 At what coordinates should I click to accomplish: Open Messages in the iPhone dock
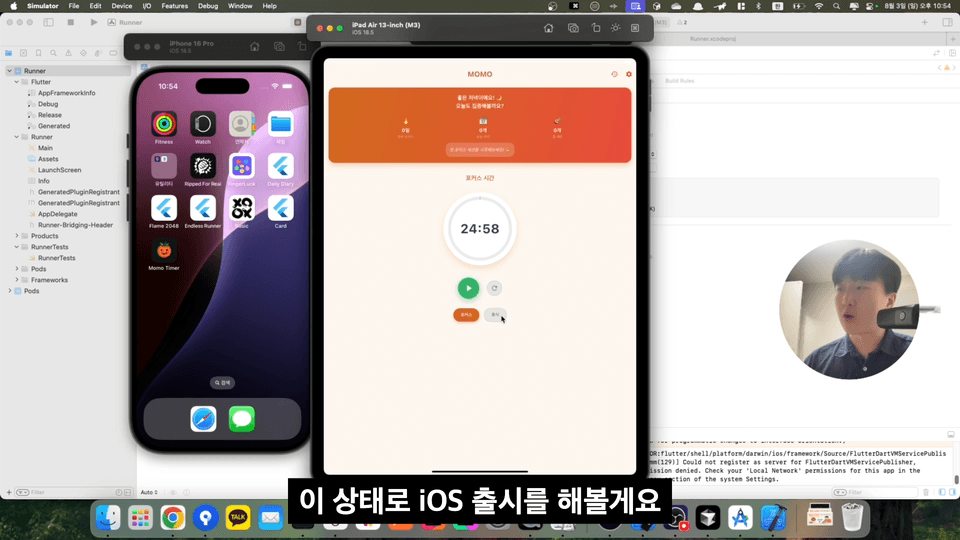(242, 419)
